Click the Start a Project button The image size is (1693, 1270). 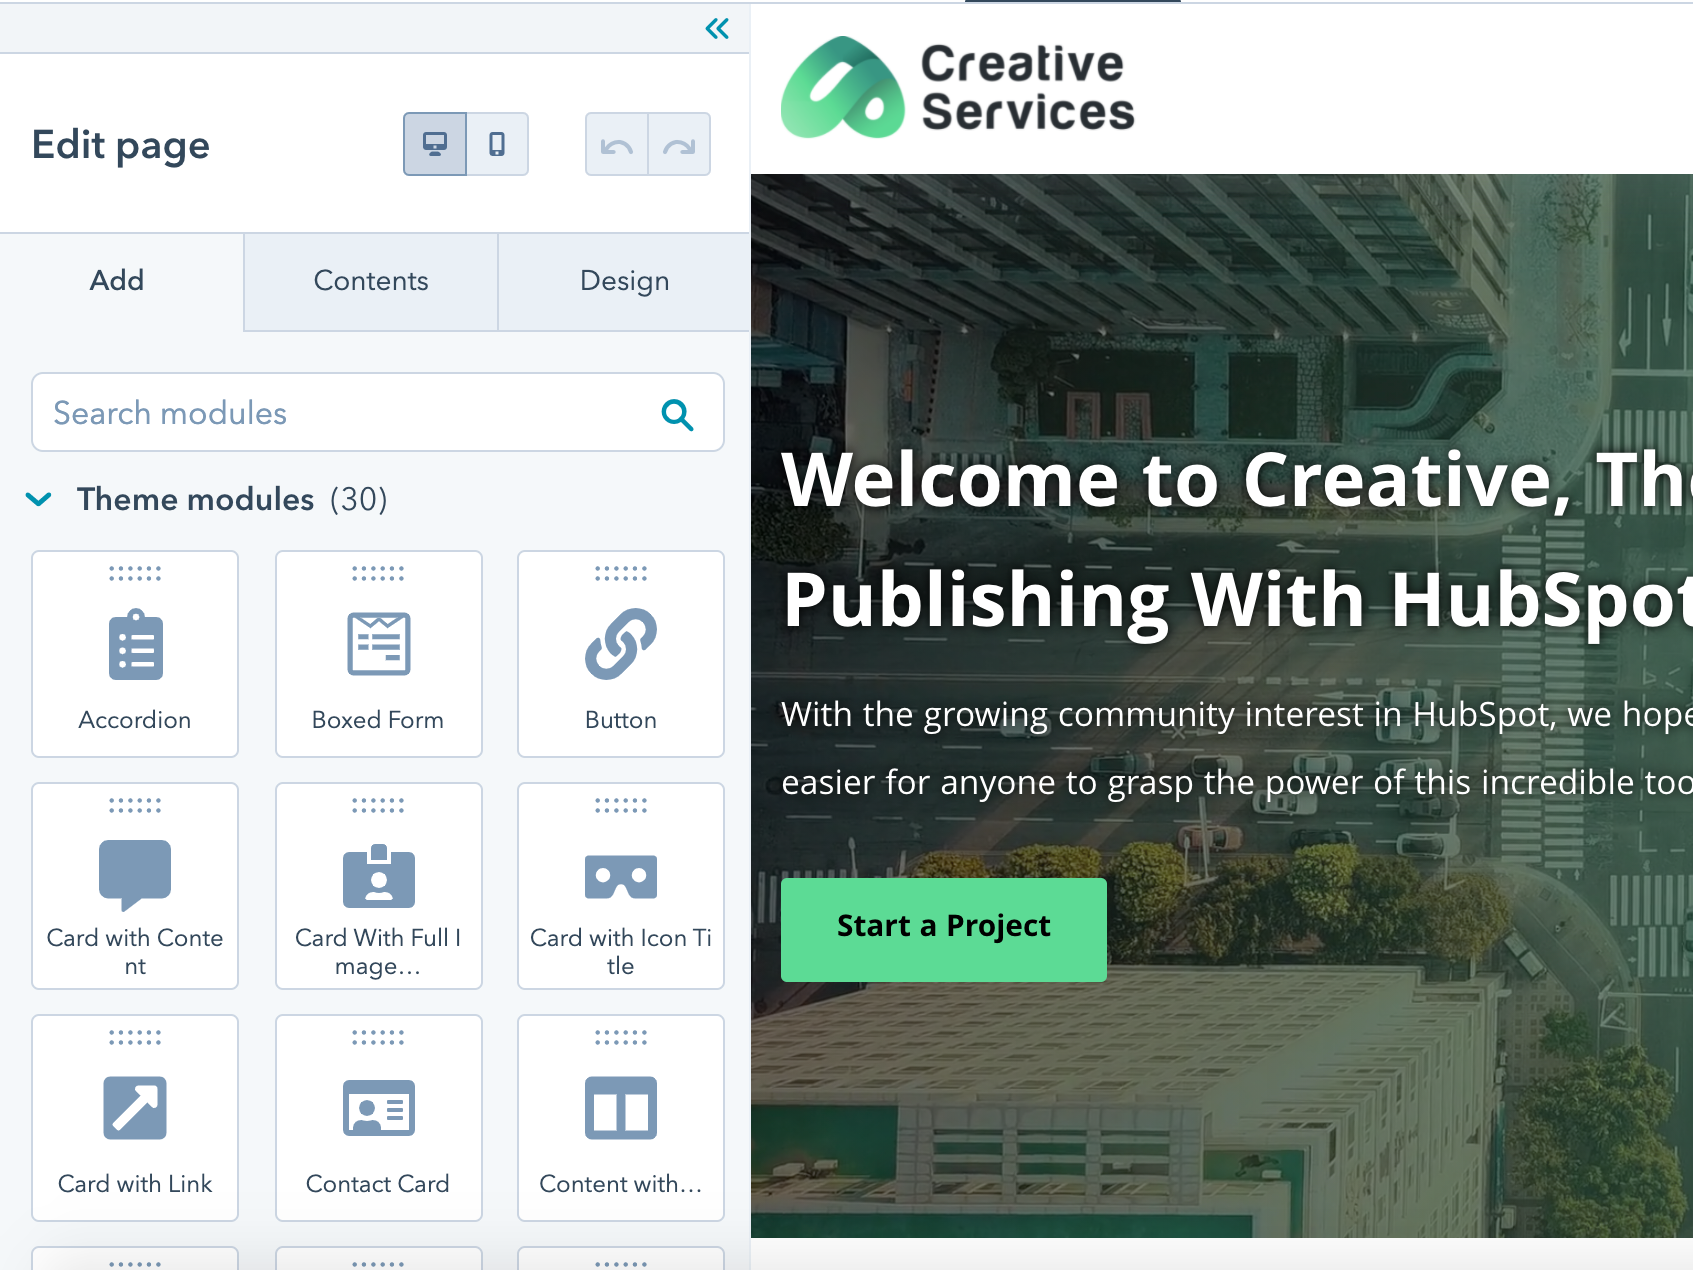coord(943,927)
